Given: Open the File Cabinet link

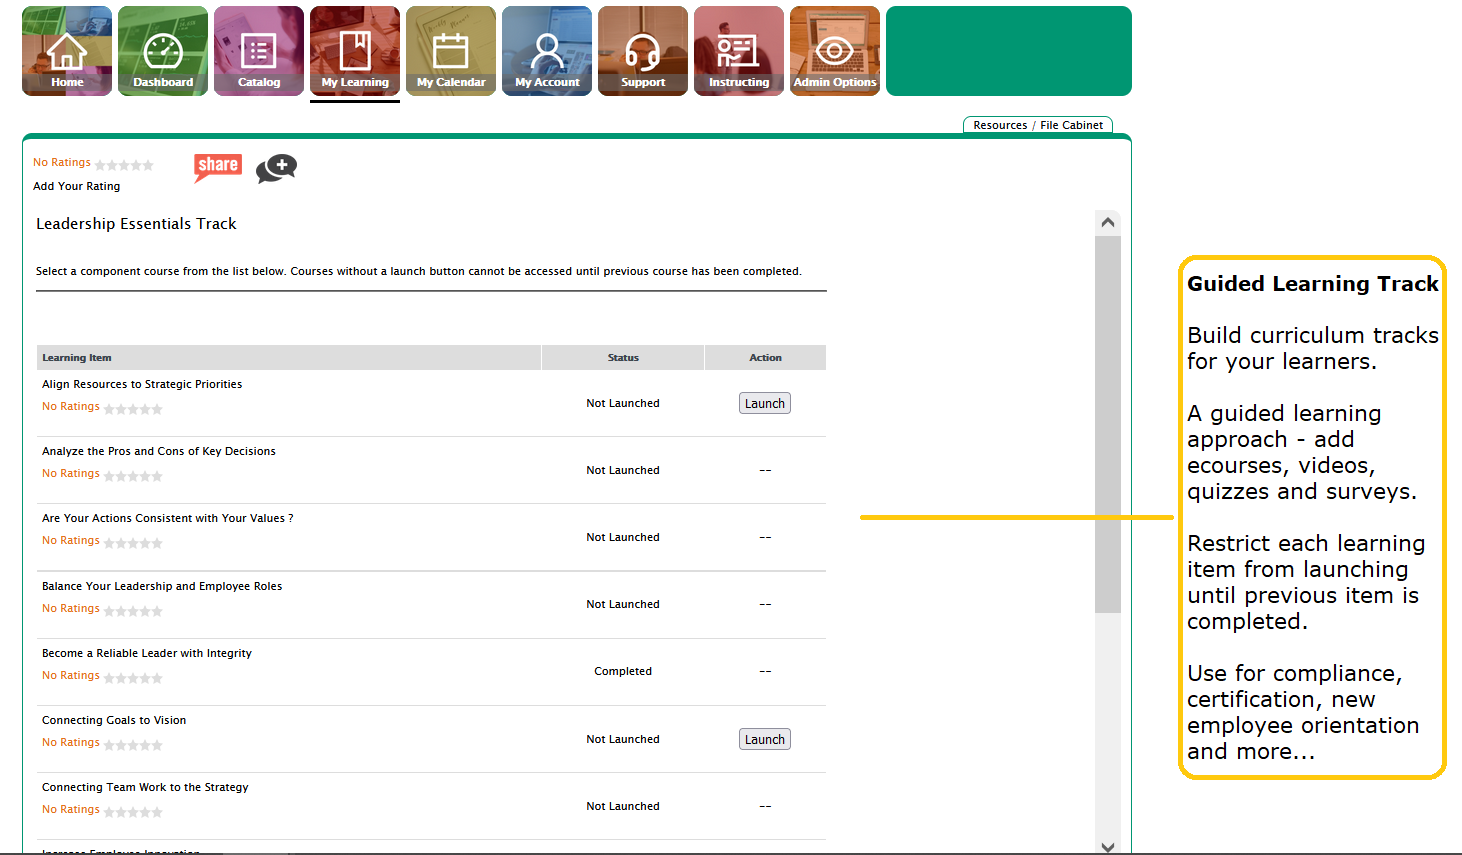Looking at the screenshot, I should click(1071, 125).
